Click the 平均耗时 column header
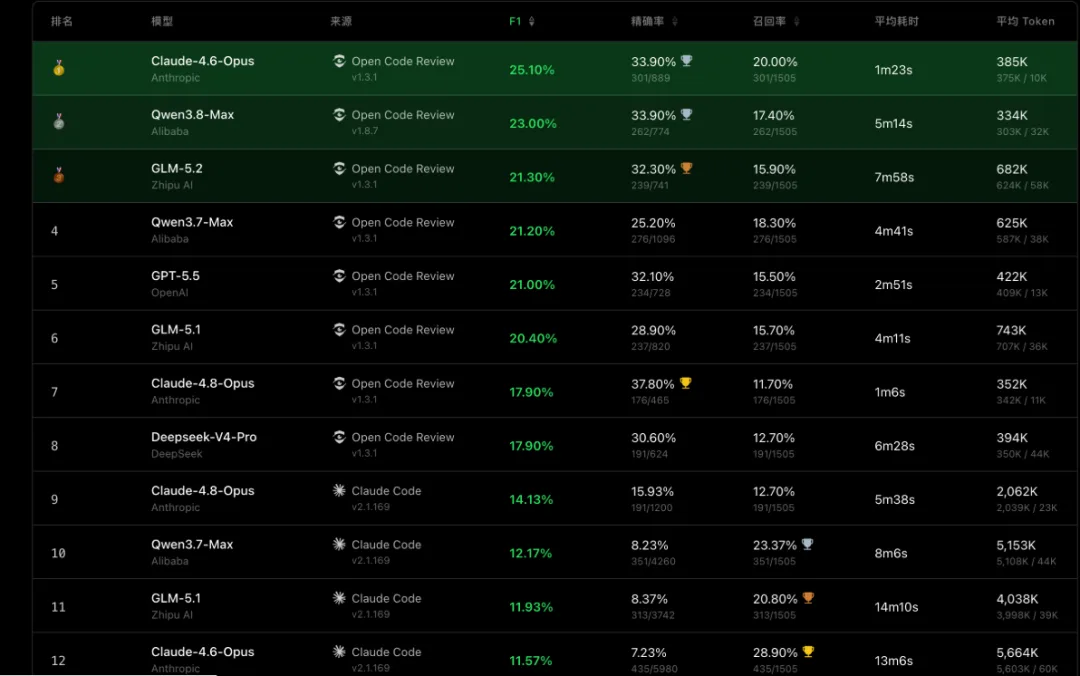 point(897,21)
